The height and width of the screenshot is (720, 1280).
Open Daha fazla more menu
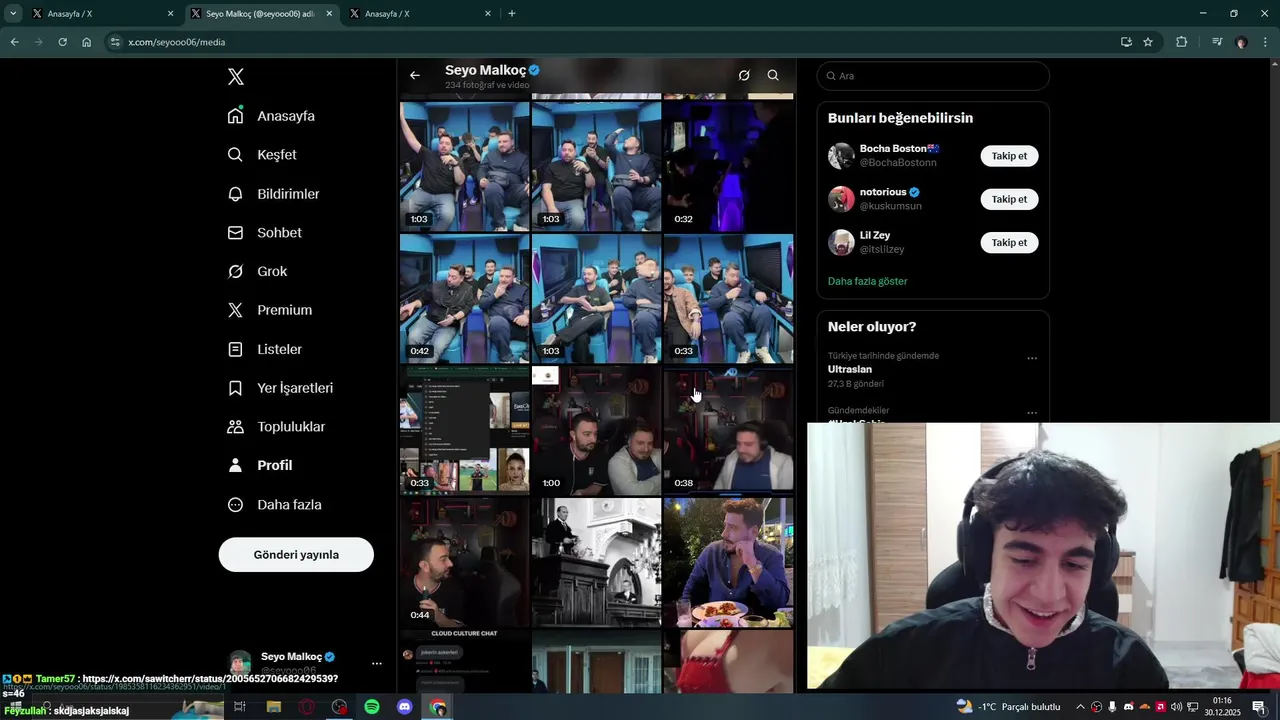pos(274,505)
